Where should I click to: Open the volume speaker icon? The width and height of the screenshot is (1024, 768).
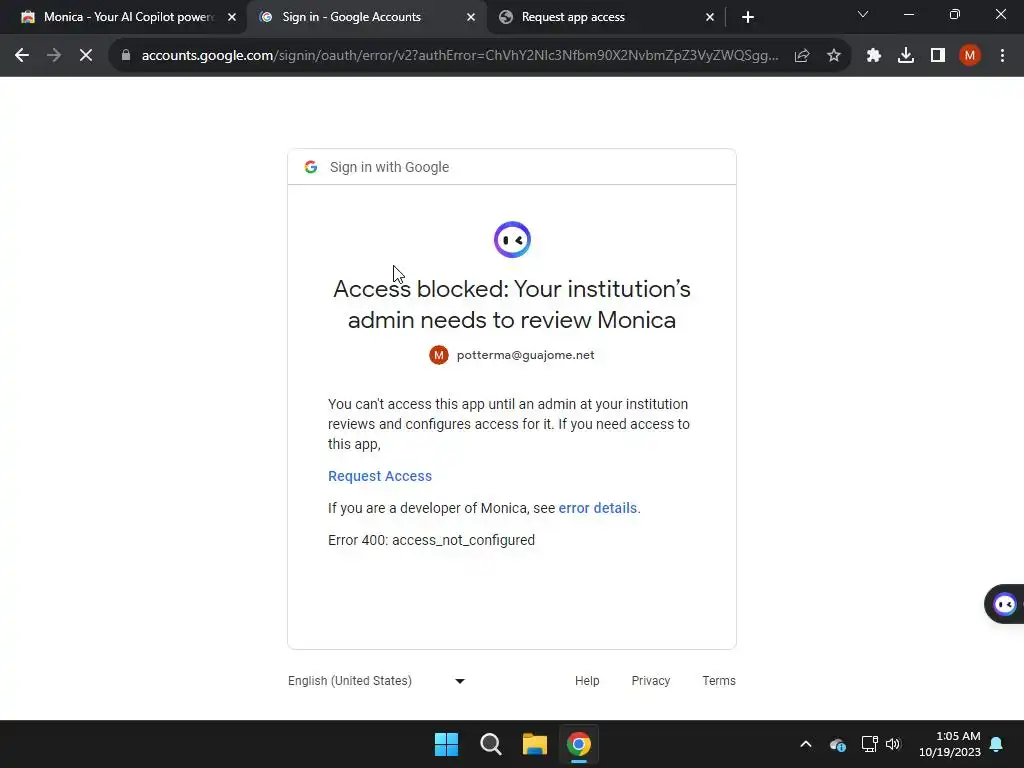[x=893, y=744]
